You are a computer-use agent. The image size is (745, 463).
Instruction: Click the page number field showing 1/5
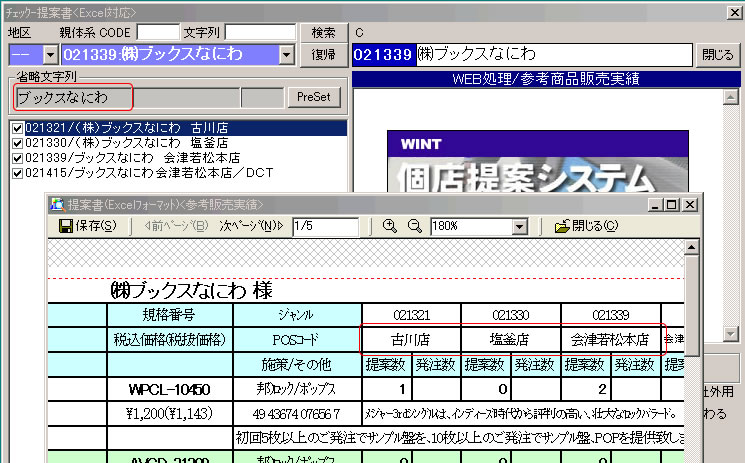325,226
